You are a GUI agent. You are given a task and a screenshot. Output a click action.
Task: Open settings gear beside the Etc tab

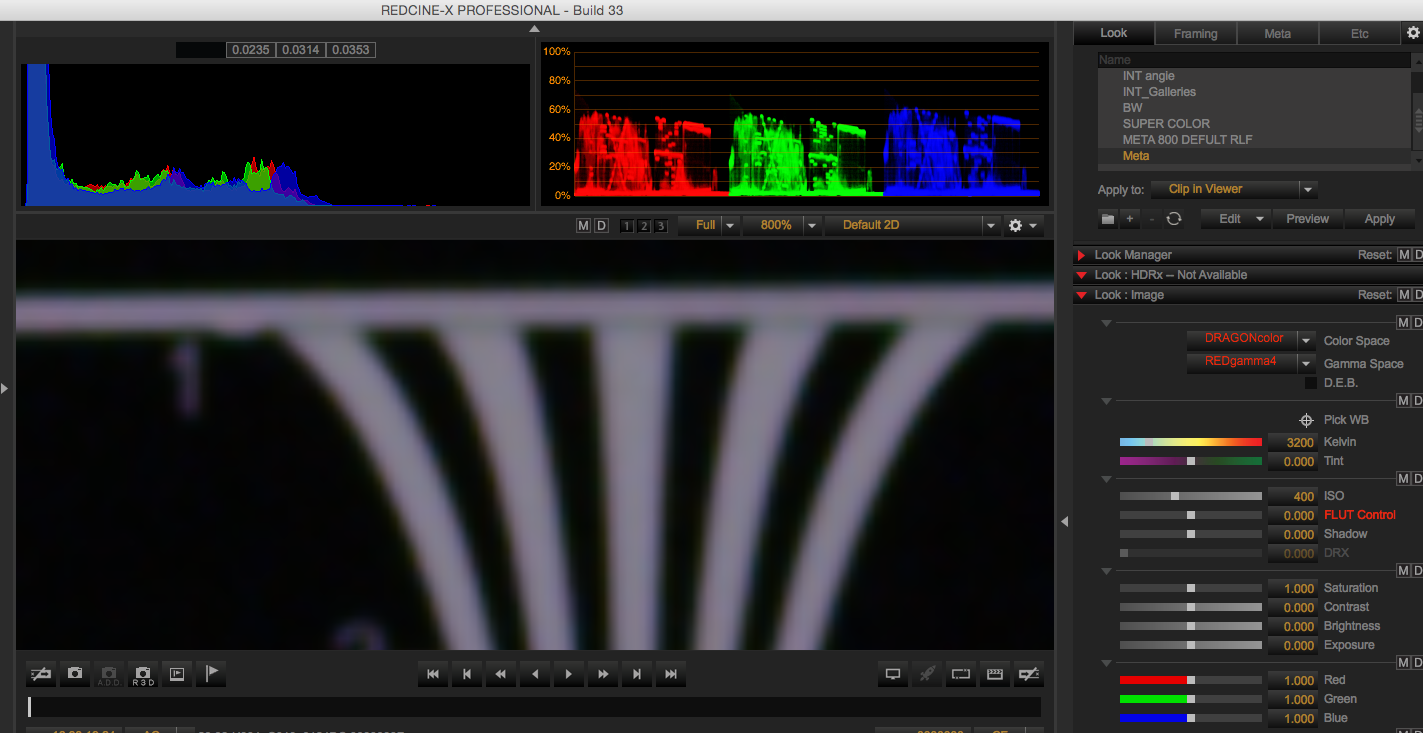pos(1413,32)
